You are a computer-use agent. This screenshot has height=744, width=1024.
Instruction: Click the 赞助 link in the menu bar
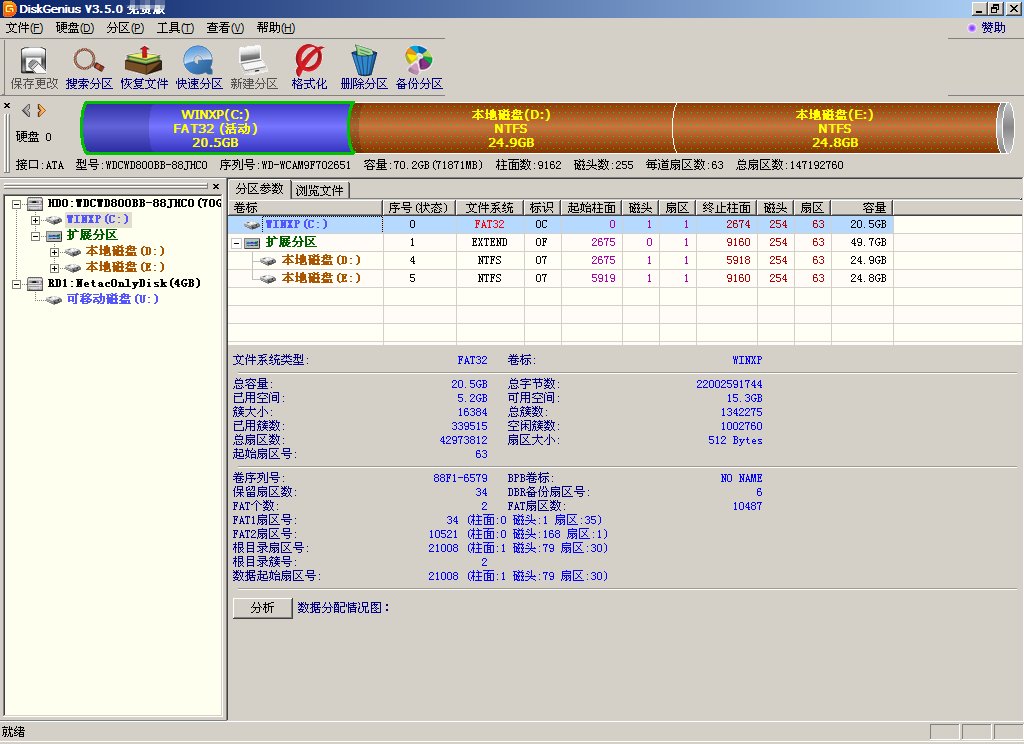[x=992, y=28]
